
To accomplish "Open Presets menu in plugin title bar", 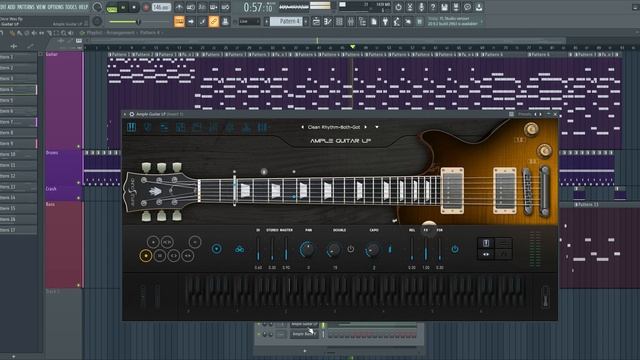I will [524, 114].
